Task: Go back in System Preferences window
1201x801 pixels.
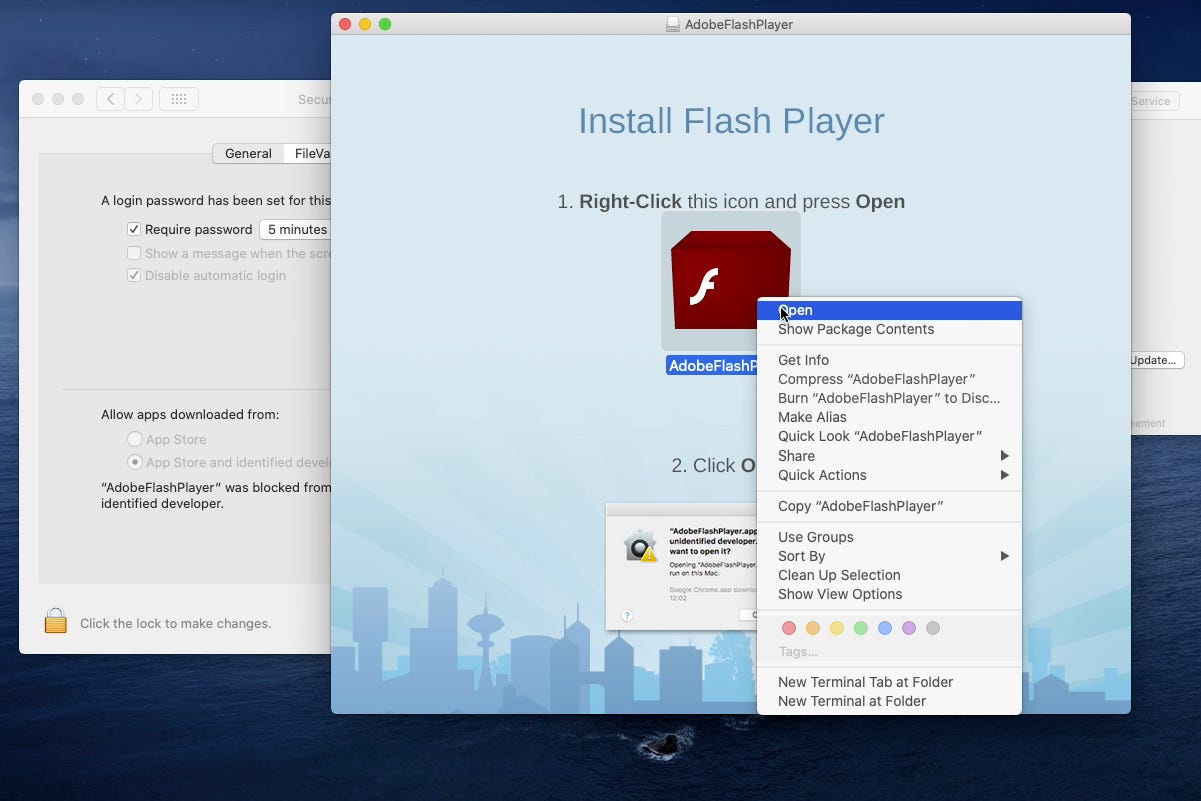Action: click(110, 99)
